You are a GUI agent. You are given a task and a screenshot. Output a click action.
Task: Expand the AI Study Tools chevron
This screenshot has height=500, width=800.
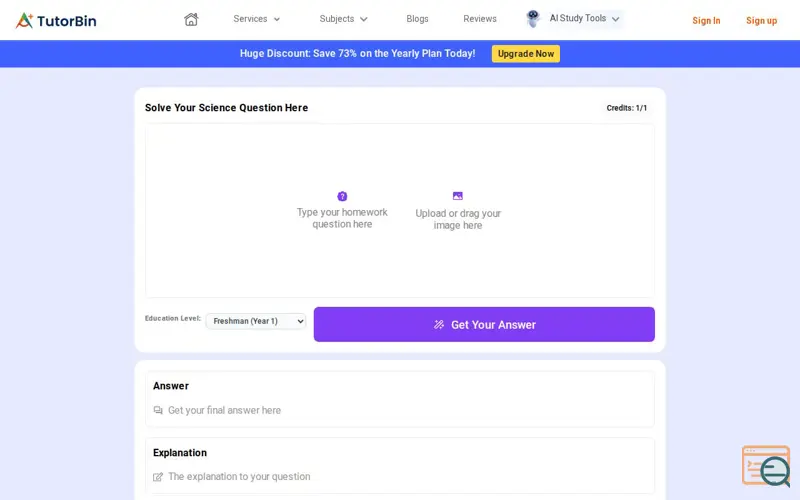pyautogui.click(x=615, y=19)
